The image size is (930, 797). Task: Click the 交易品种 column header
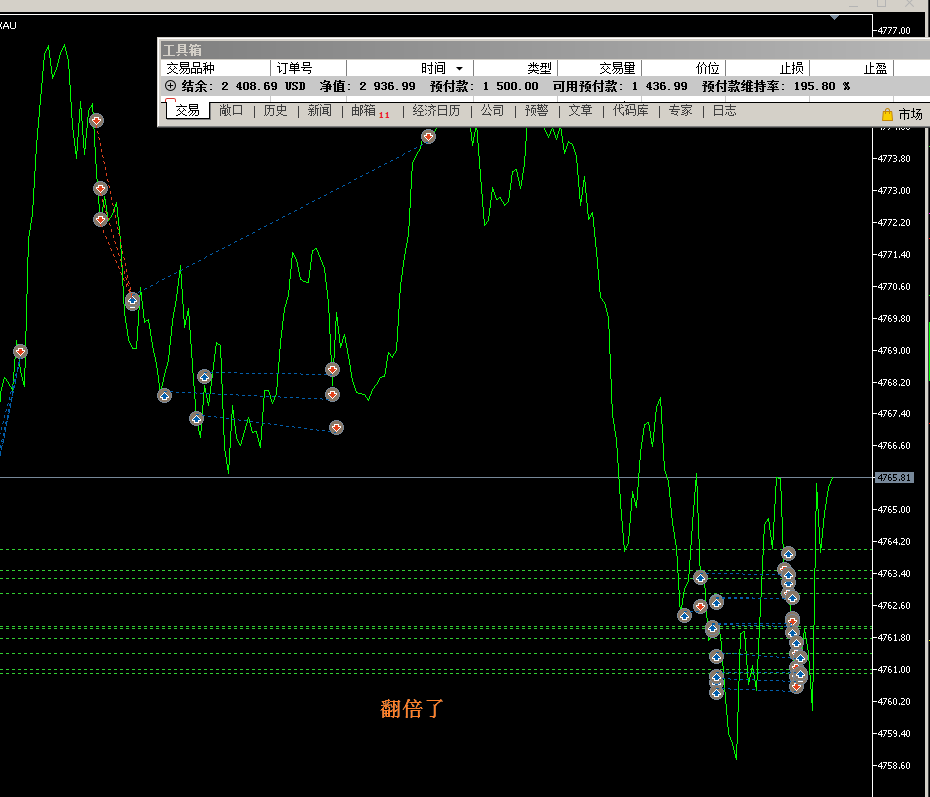click(x=190, y=68)
